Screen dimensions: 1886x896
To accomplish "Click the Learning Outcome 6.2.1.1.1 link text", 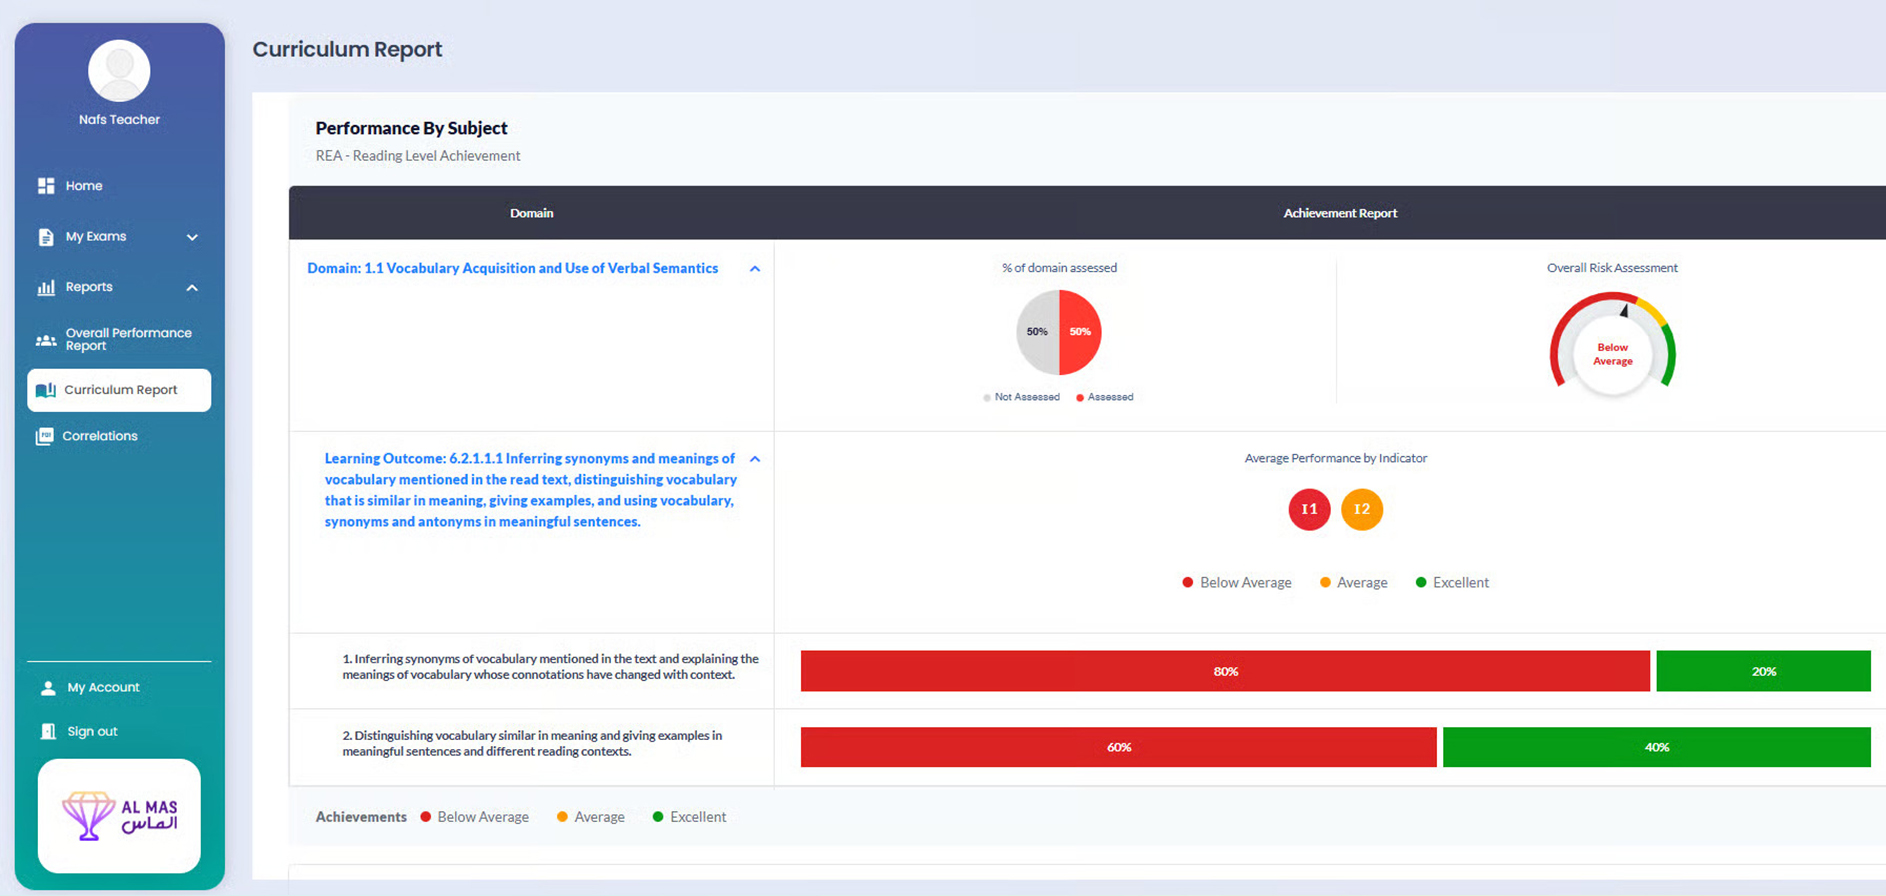I will [530, 490].
